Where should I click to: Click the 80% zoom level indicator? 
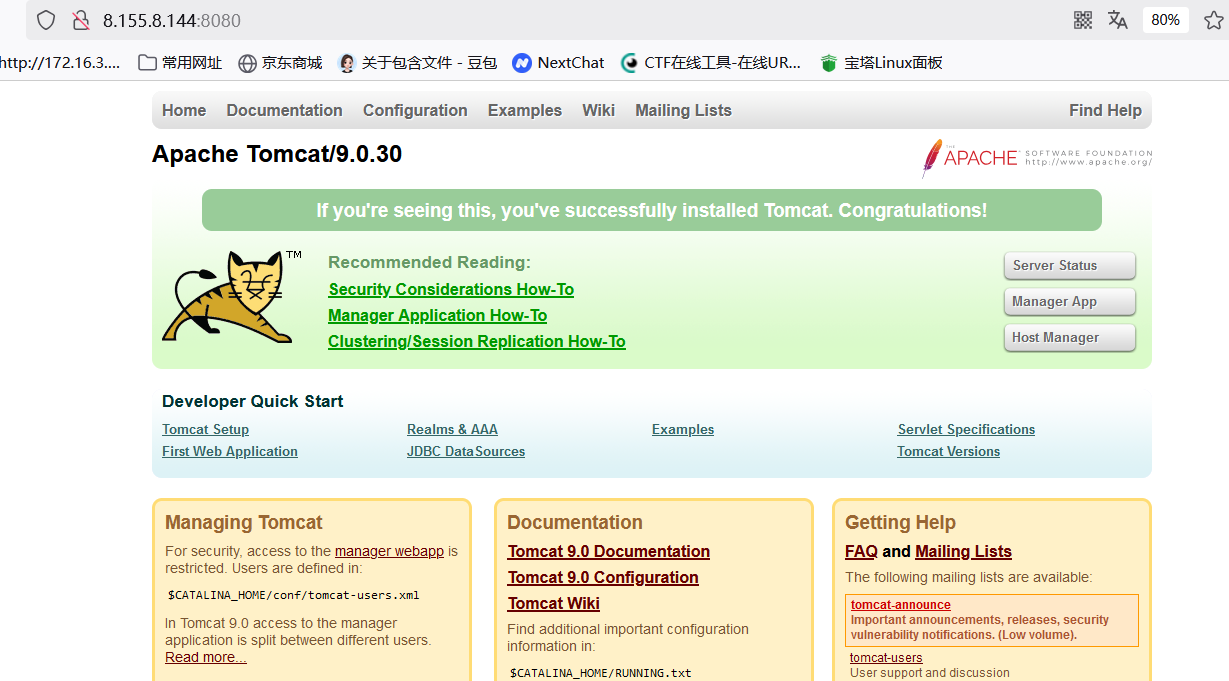click(1165, 20)
